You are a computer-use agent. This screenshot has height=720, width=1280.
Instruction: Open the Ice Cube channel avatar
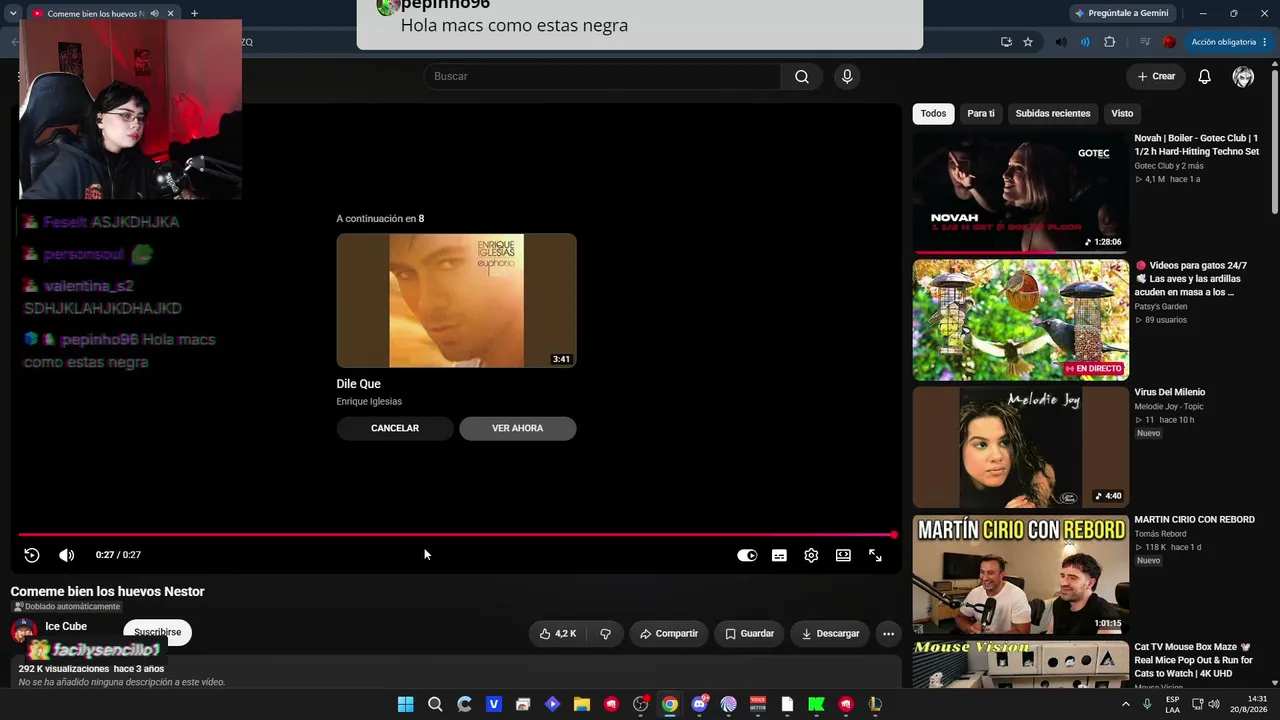pos(23,632)
